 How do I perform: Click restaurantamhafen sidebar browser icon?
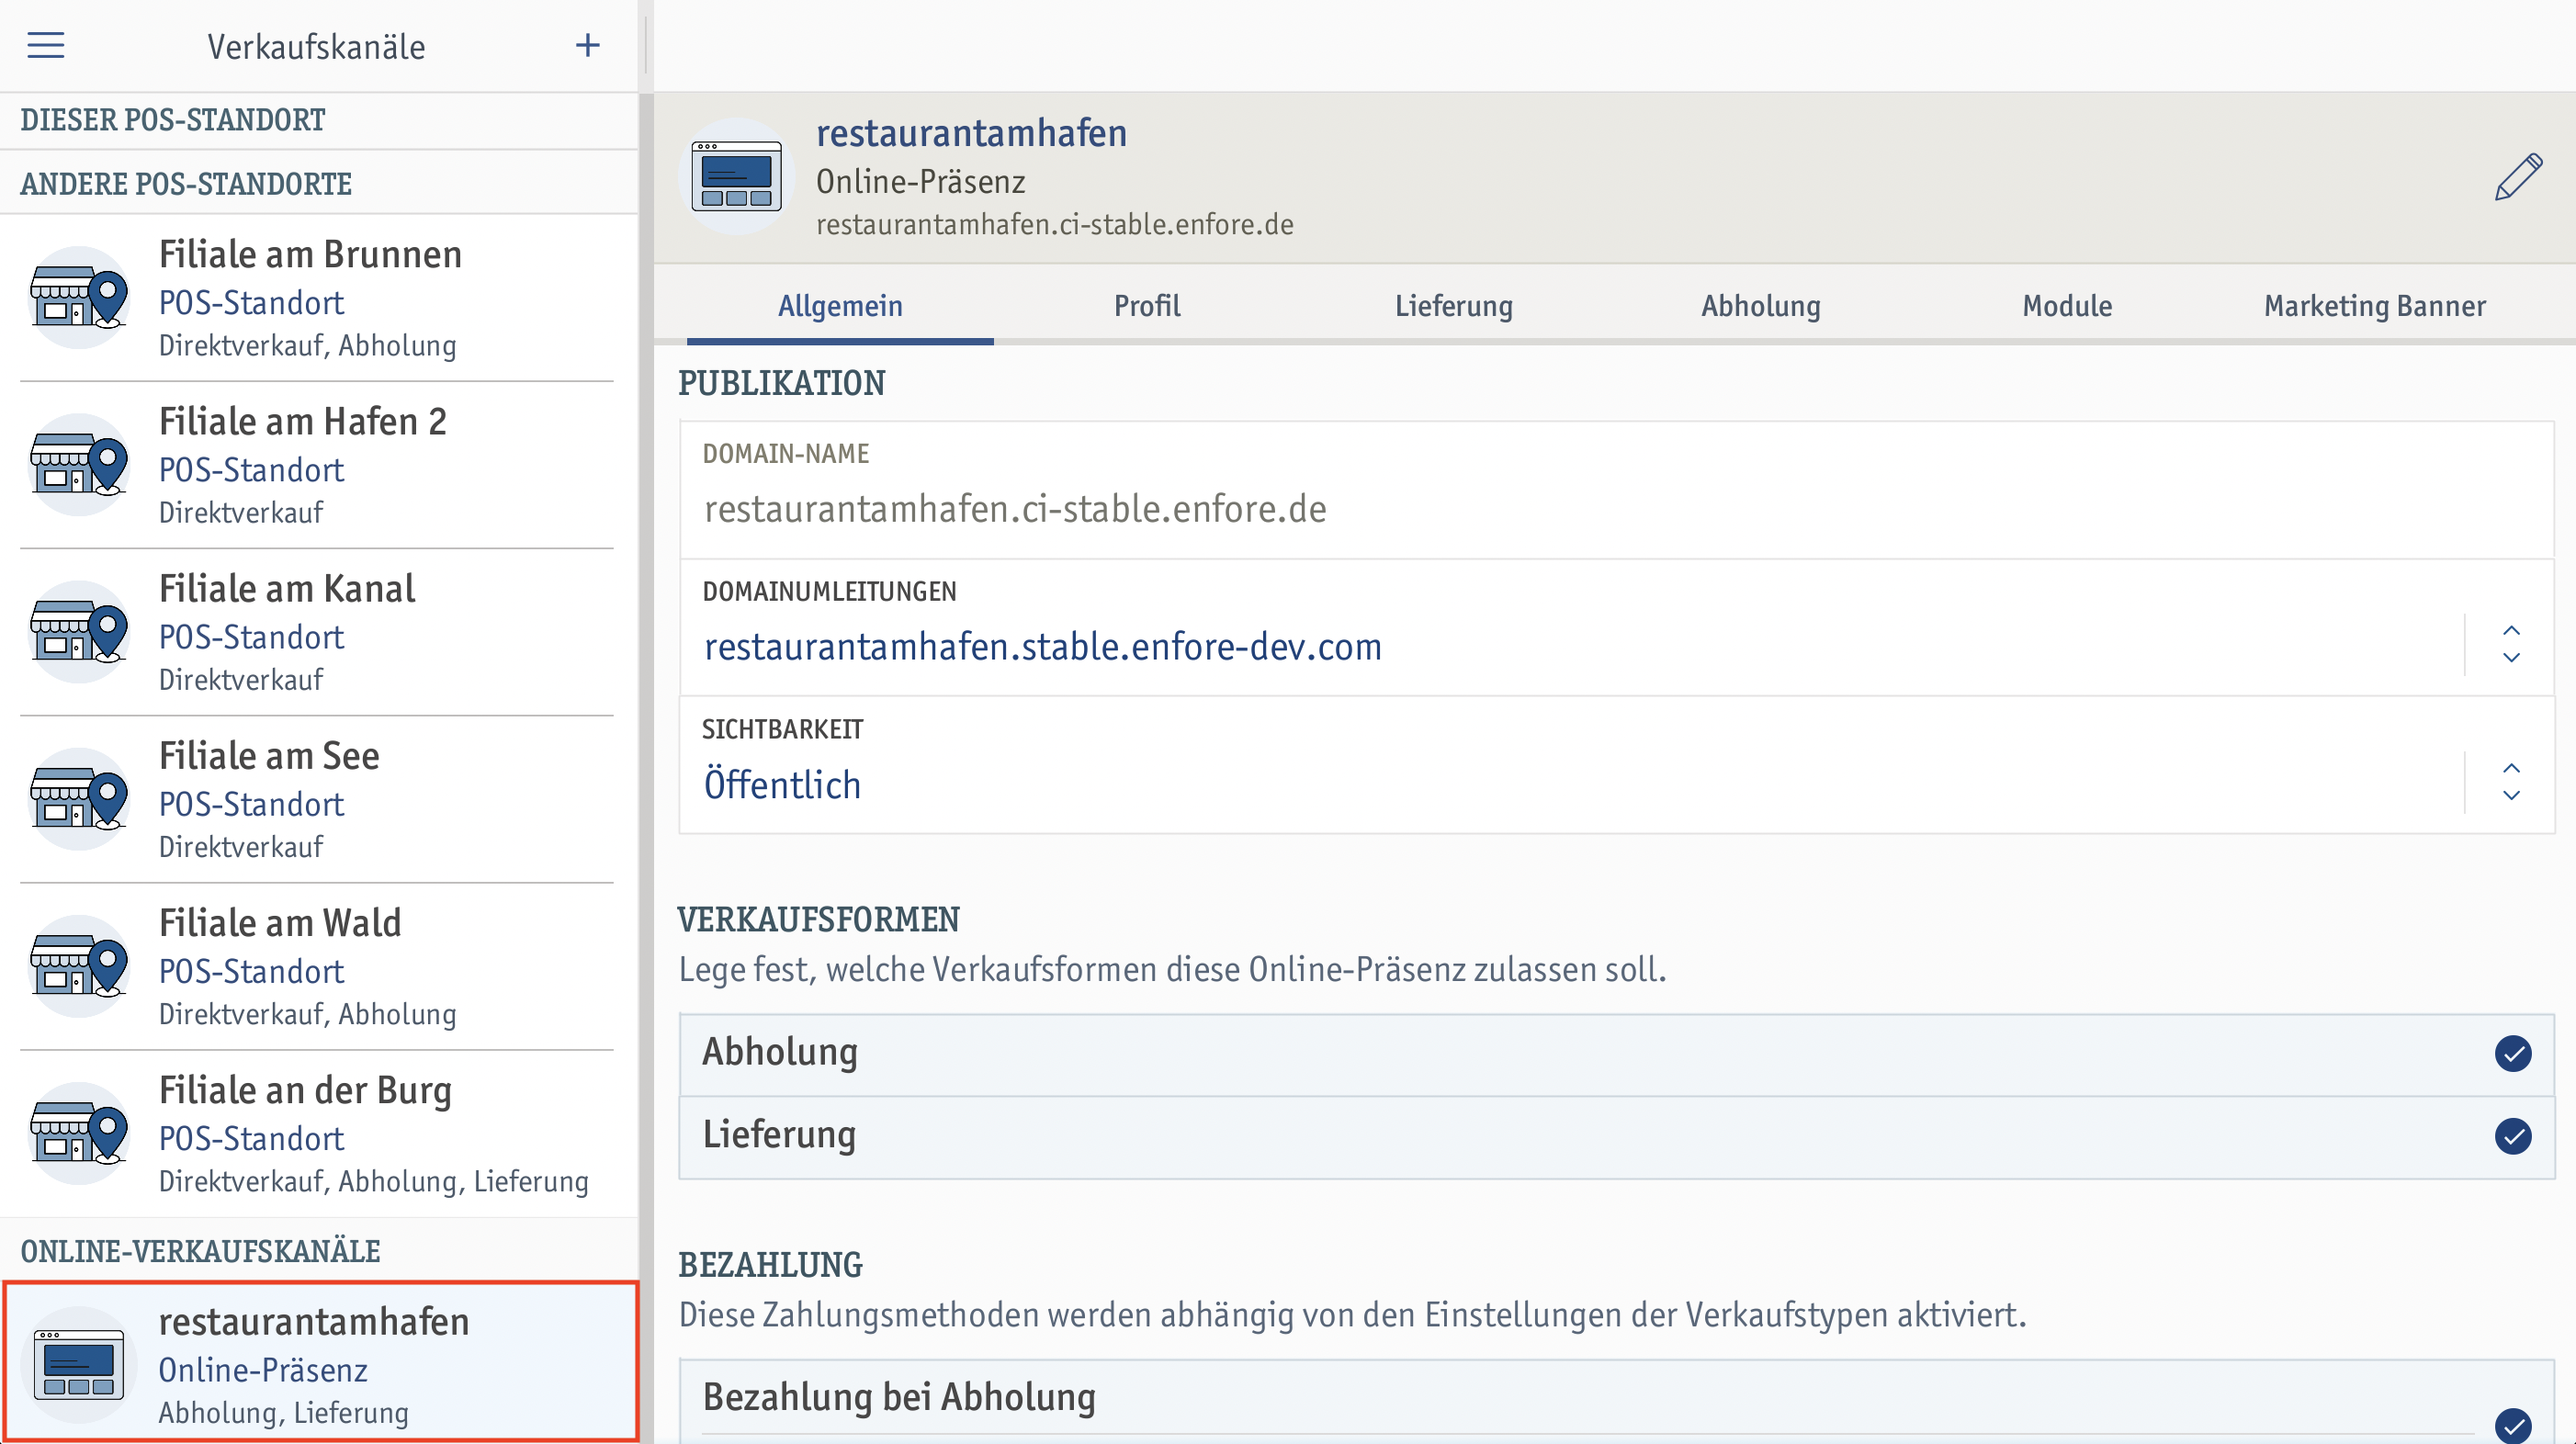(x=79, y=1363)
